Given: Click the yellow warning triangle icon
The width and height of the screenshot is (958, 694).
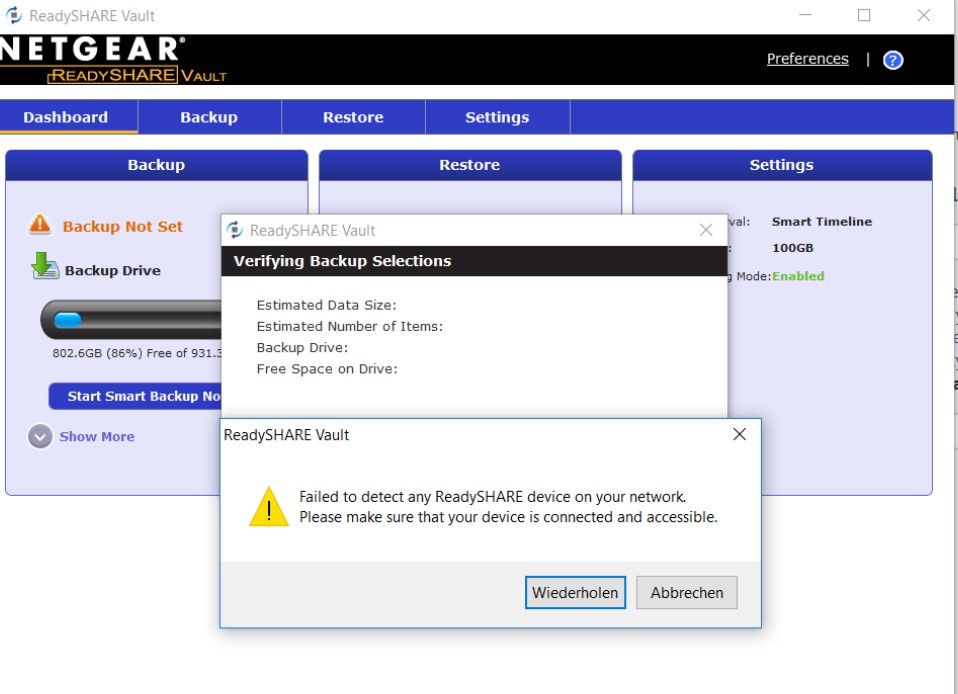Looking at the screenshot, I should pos(269,506).
